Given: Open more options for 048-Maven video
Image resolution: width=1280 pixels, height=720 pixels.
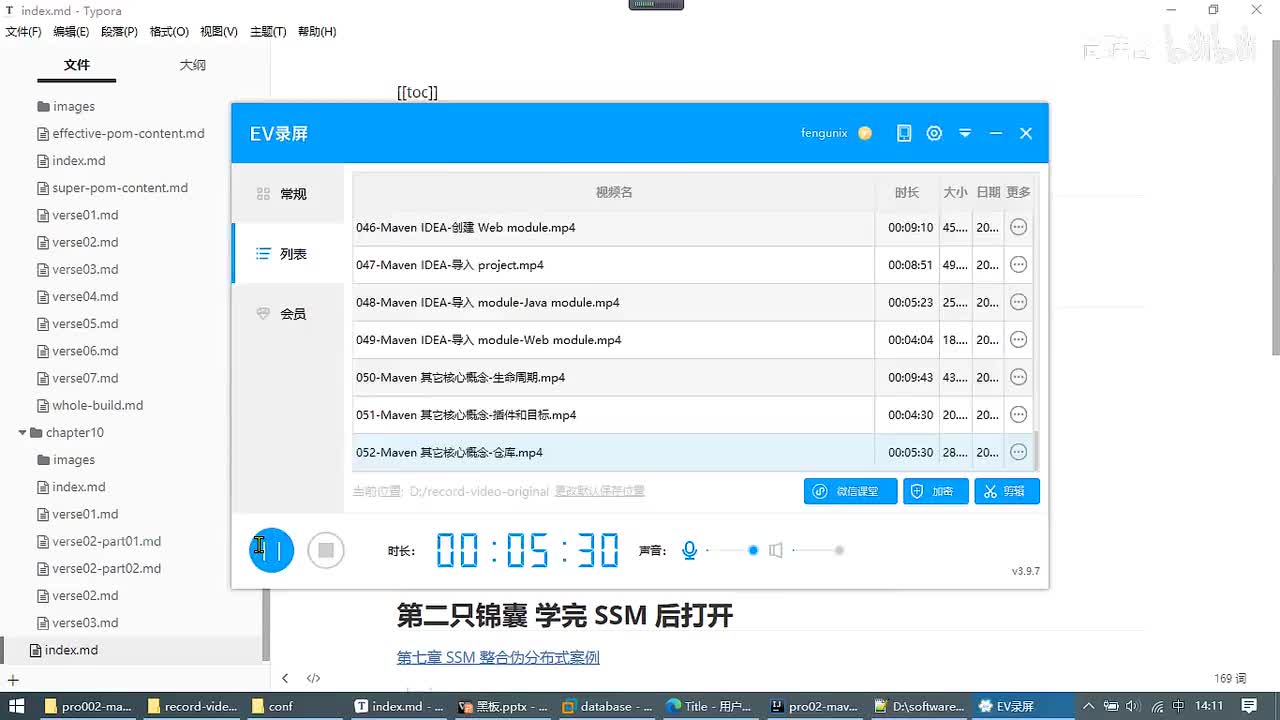Looking at the screenshot, I should (x=1018, y=302).
